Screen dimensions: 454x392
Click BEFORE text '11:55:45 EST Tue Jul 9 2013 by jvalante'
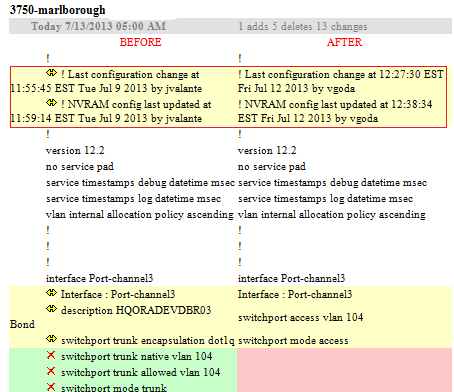point(106,89)
